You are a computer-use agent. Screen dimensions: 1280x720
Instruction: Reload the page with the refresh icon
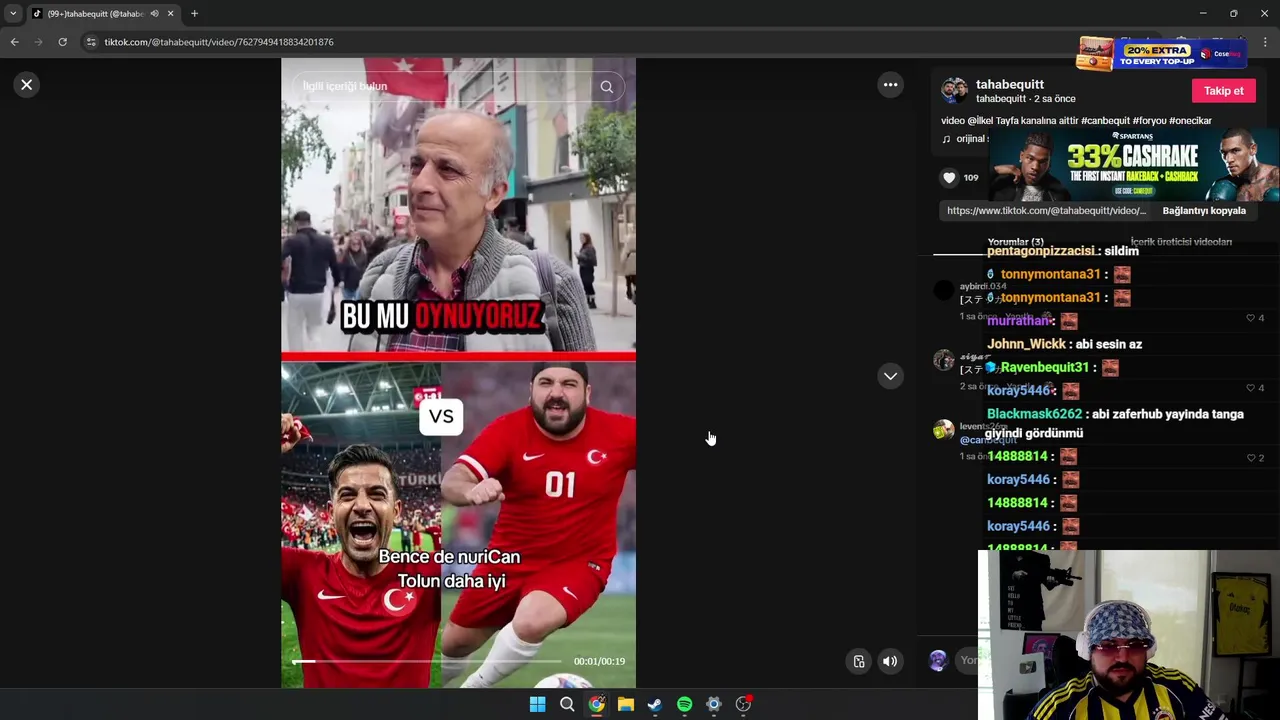[62, 42]
